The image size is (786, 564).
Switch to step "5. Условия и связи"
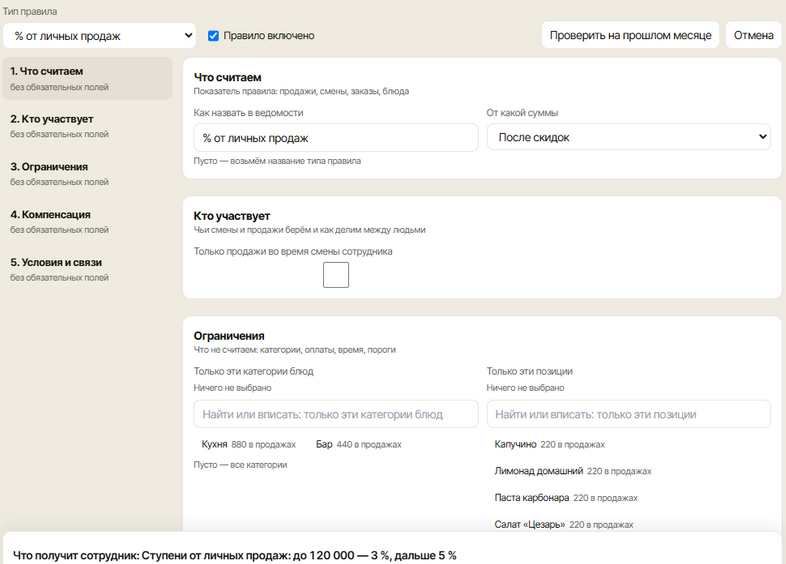[x=88, y=269]
